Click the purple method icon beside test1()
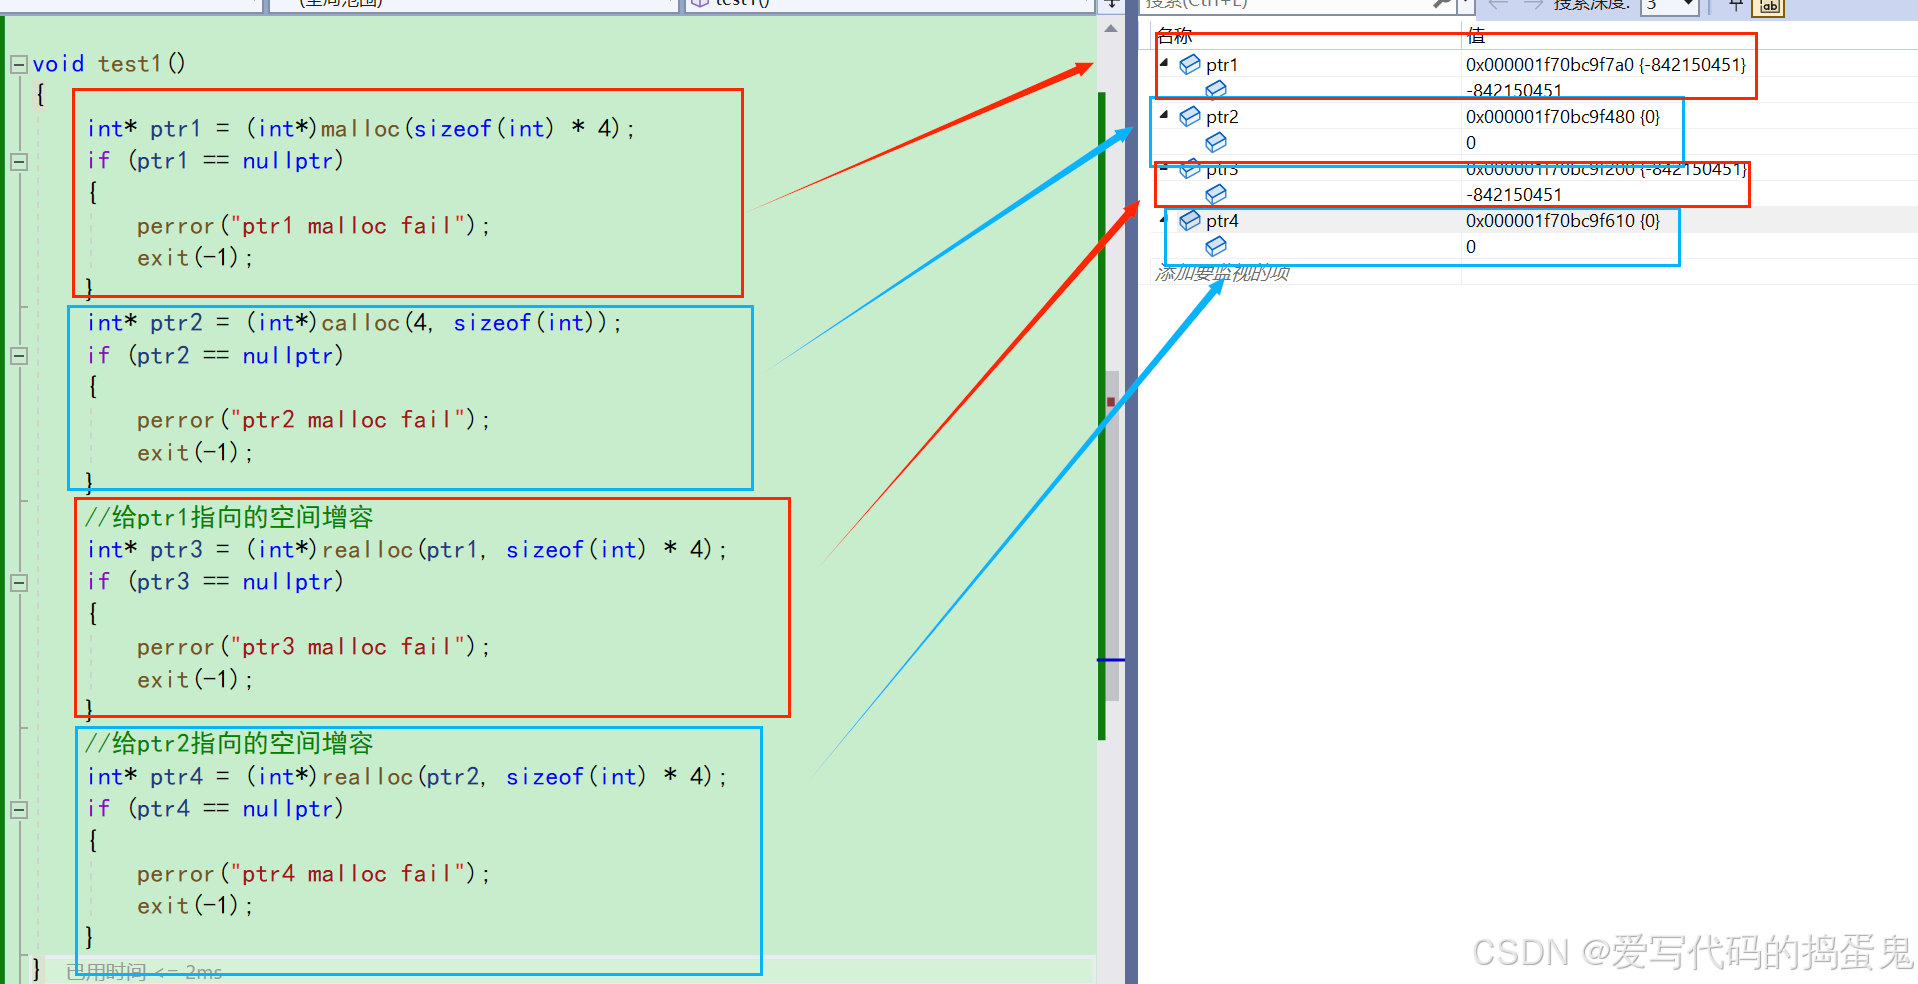The image size is (1918, 984). point(700,3)
